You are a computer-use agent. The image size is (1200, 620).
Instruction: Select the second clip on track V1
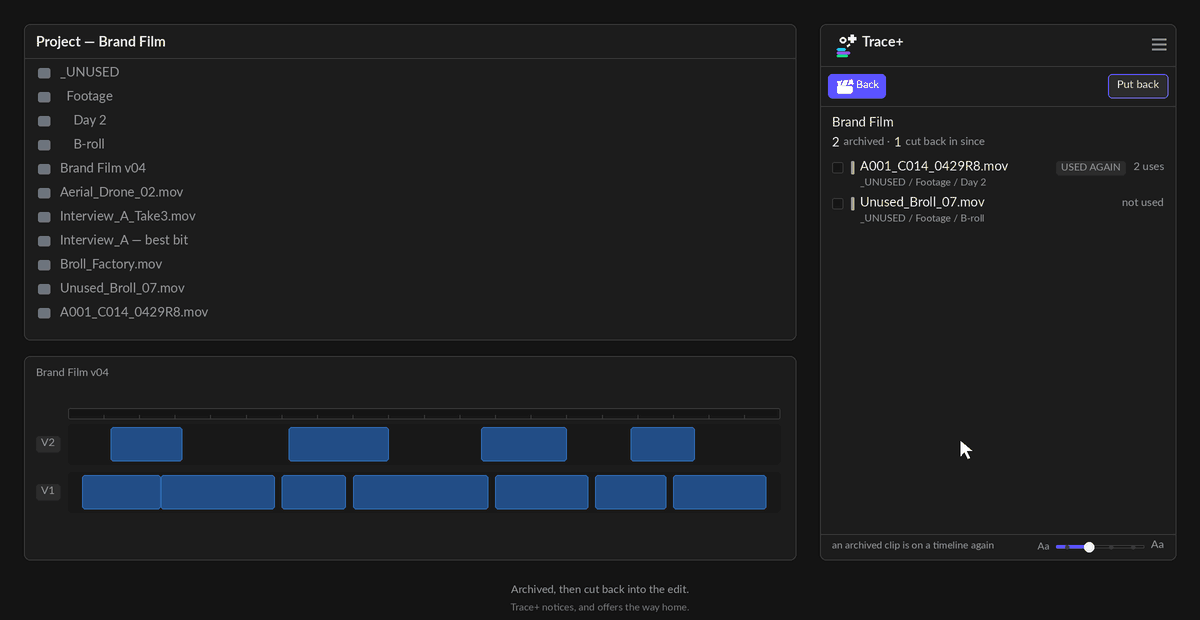[x=218, y=492]
